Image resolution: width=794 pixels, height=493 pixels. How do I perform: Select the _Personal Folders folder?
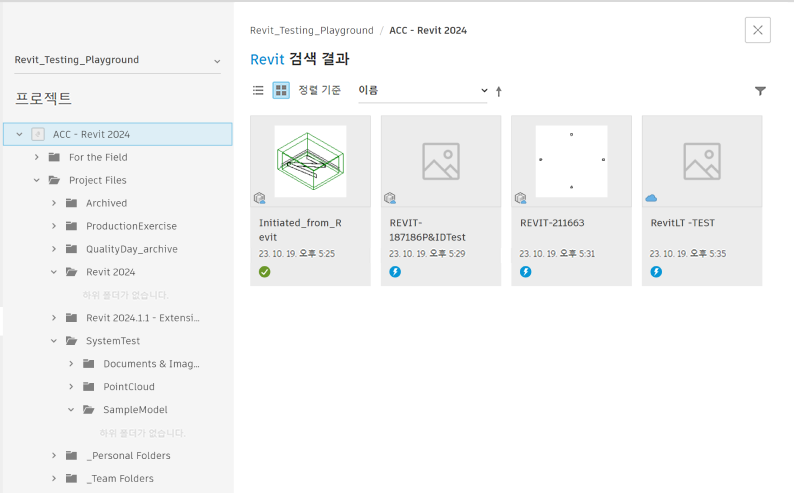pos(128,456)
